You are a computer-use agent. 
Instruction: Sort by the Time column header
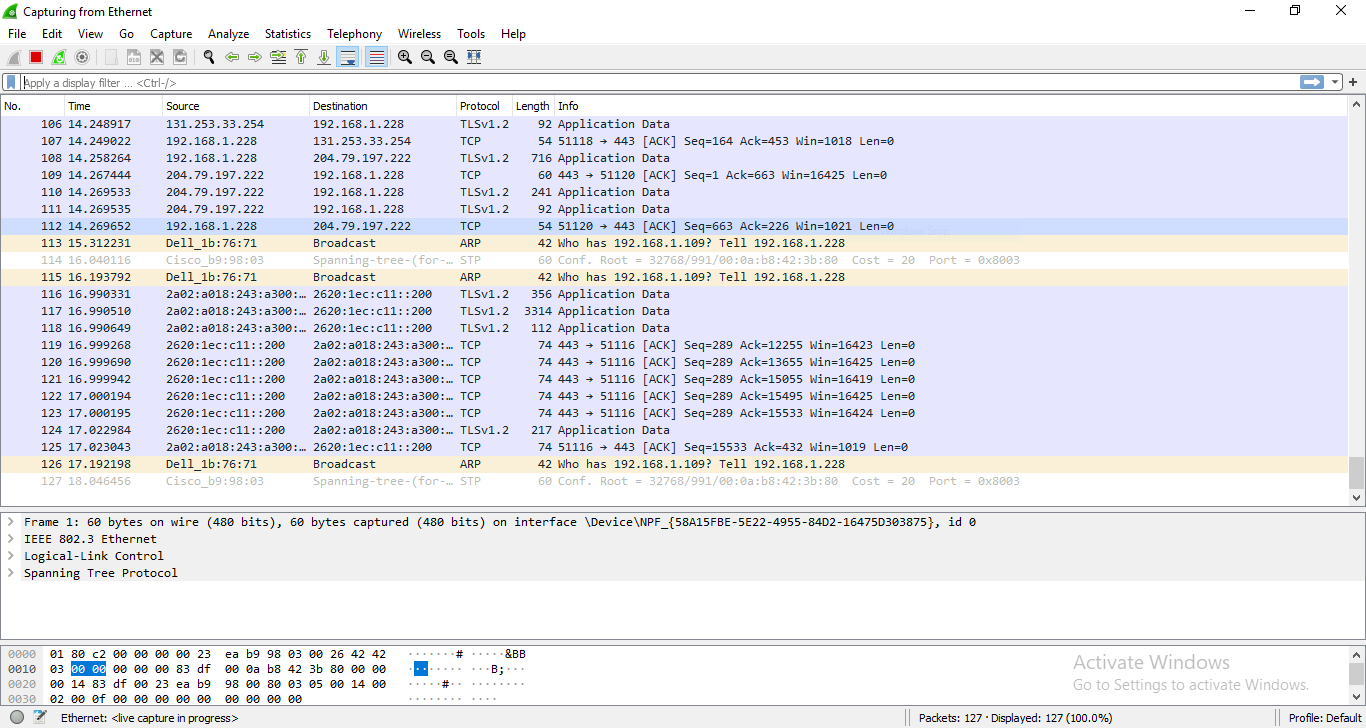114,106
